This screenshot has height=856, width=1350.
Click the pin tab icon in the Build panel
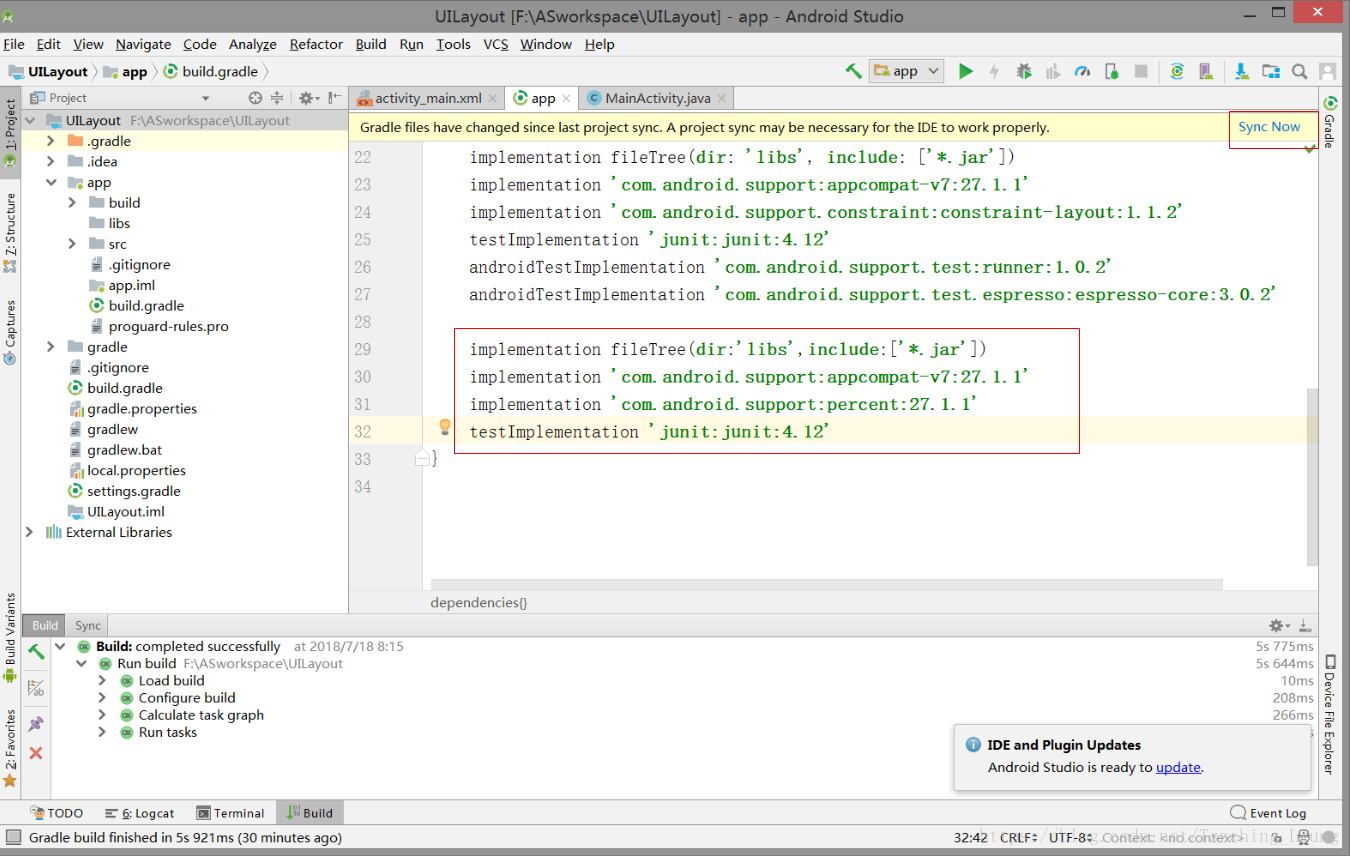(x=36, y=723)
